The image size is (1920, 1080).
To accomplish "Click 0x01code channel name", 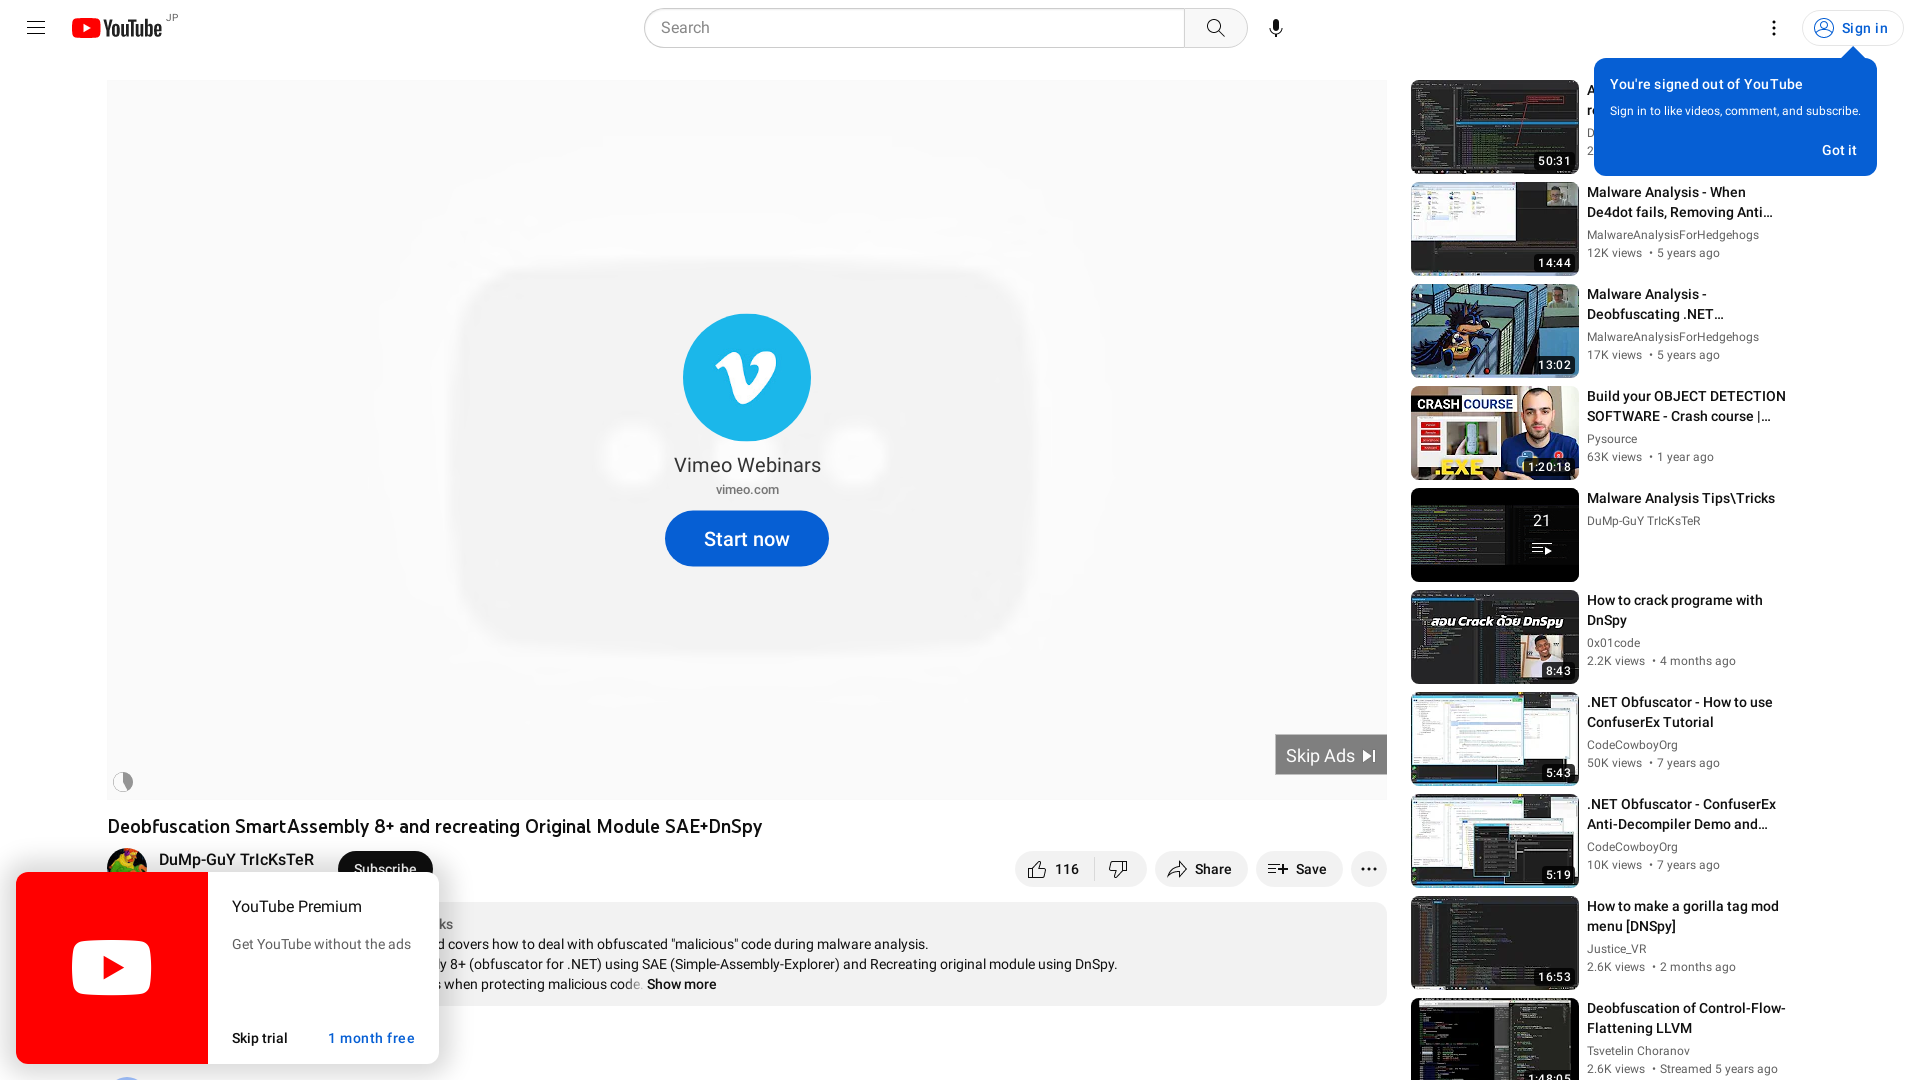I will point(1613,643).
